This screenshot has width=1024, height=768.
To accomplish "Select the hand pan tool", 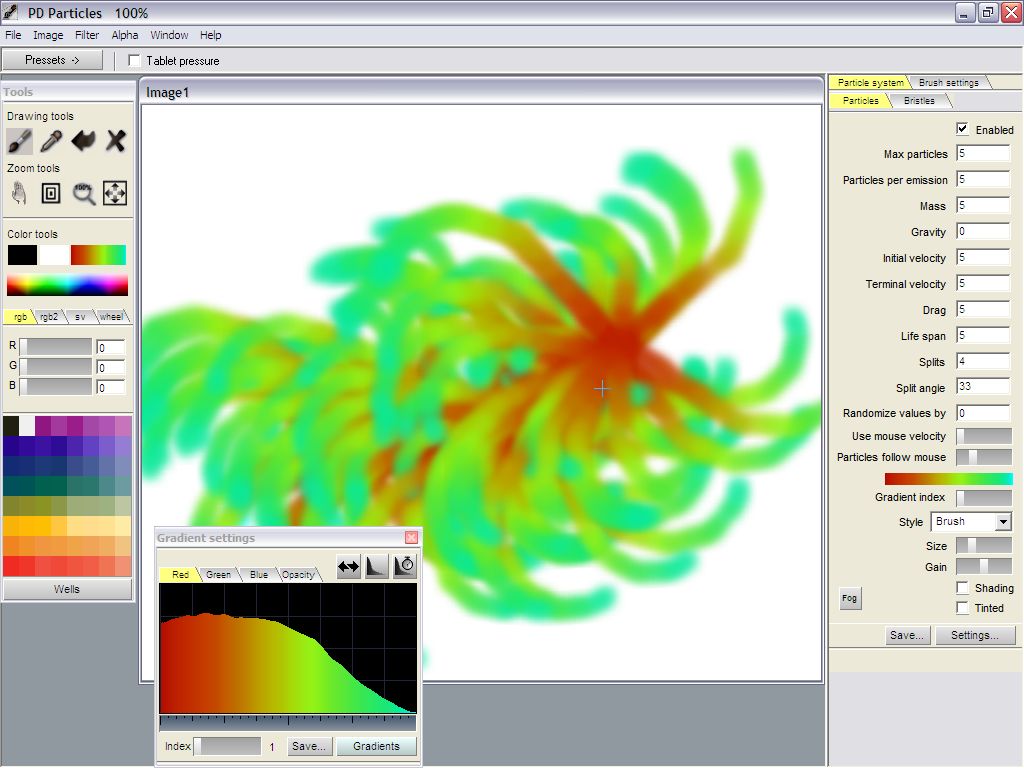I will pos(20,193).
